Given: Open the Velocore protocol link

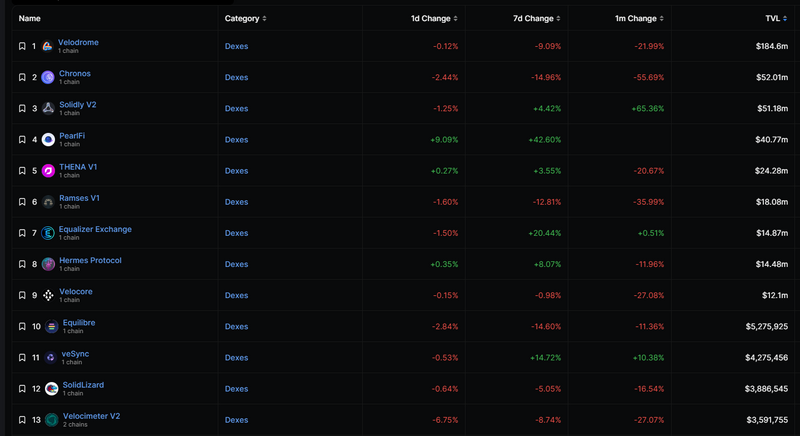Looking at the screenshot, I should 76,291.
